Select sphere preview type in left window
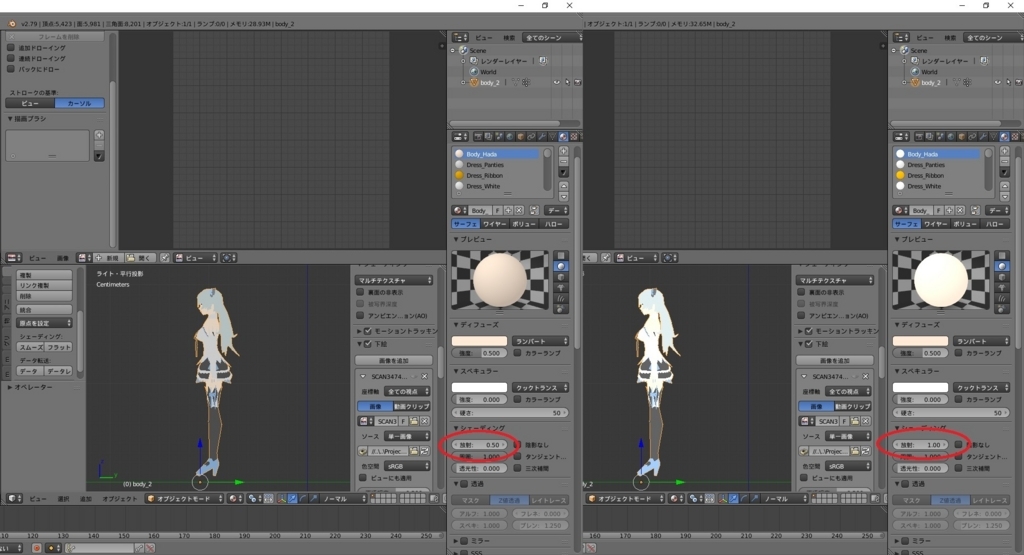 (x=561, y=266)
